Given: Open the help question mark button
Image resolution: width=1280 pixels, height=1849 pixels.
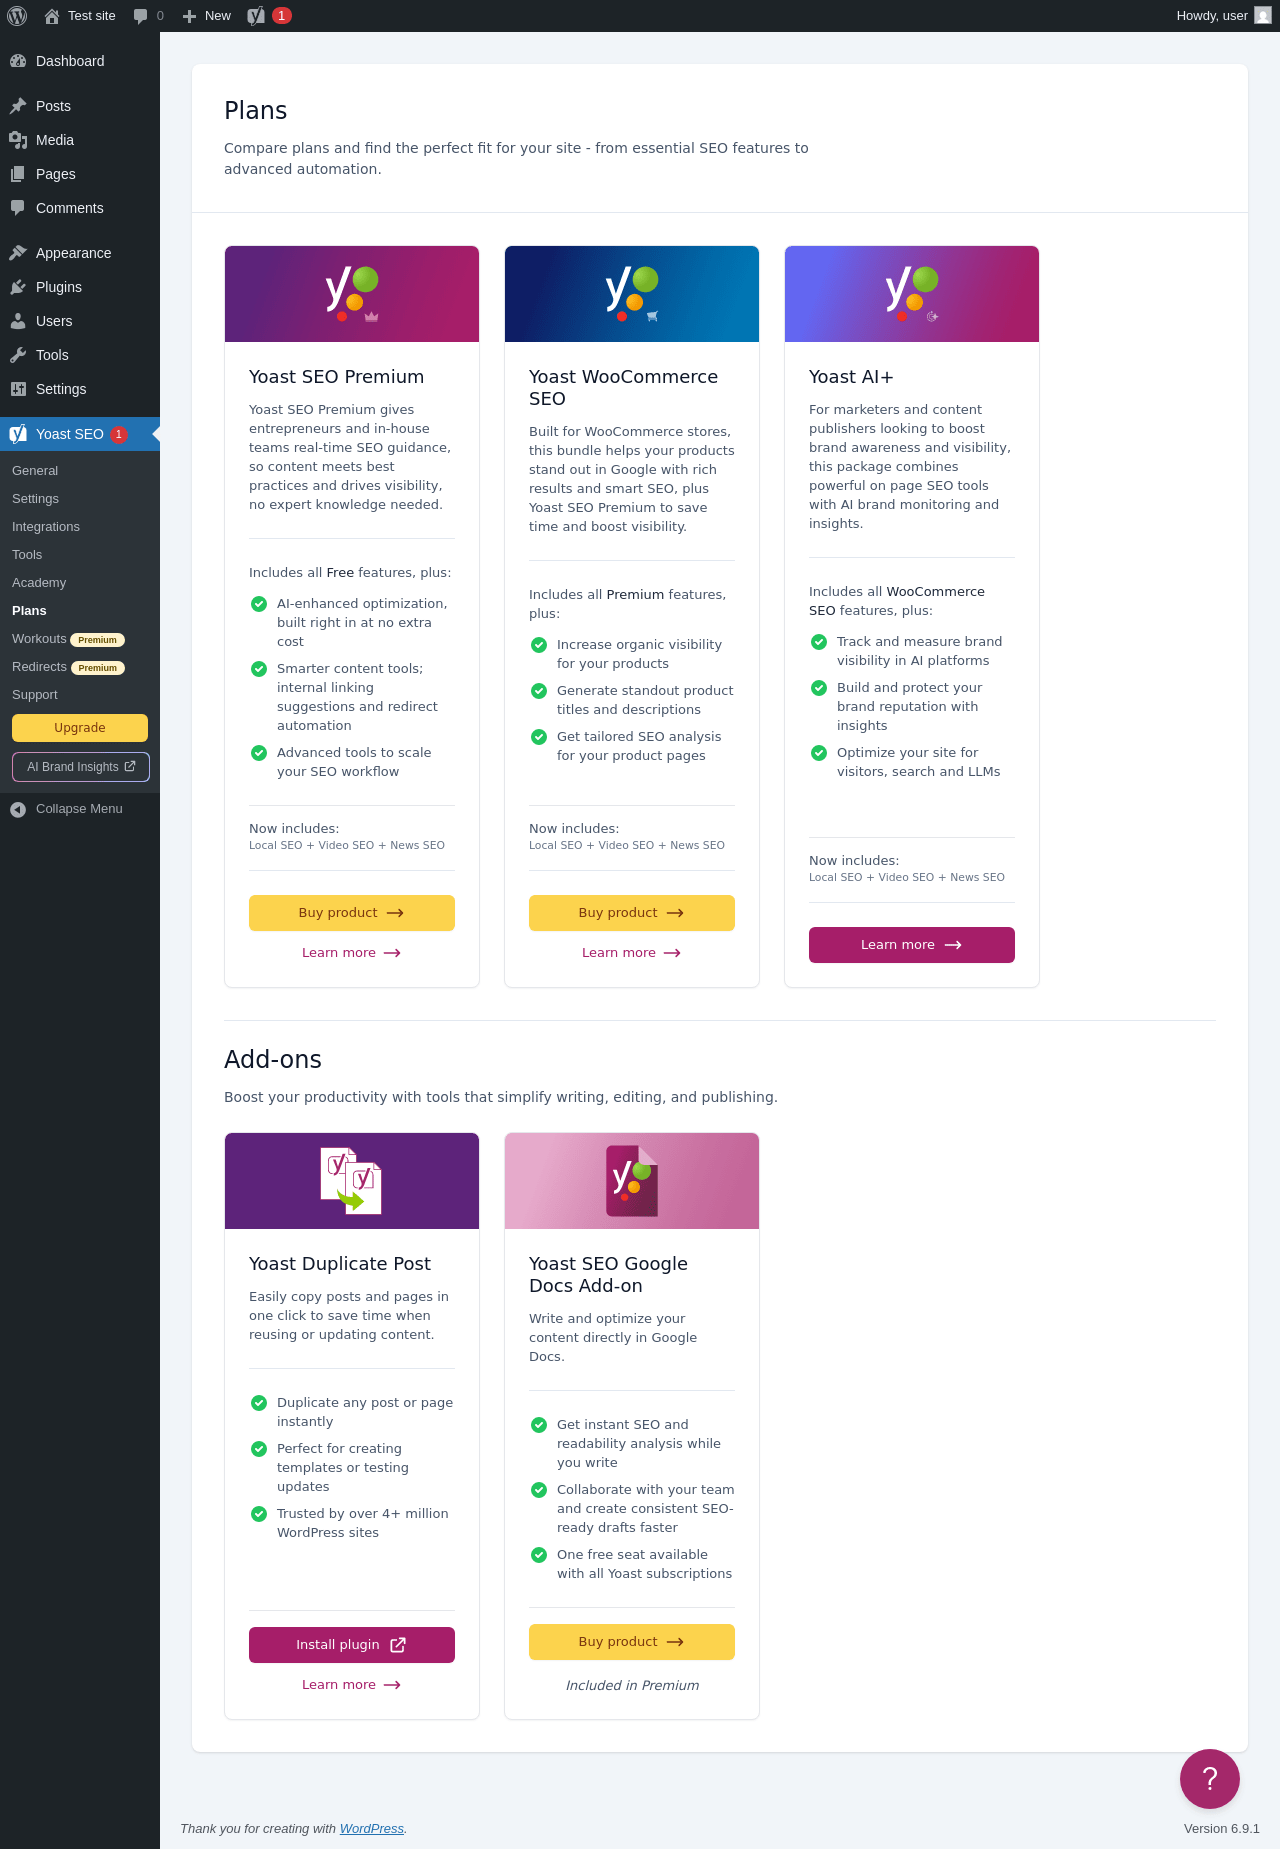Looking at the screenshot, I should [x=1210, y=1779].
